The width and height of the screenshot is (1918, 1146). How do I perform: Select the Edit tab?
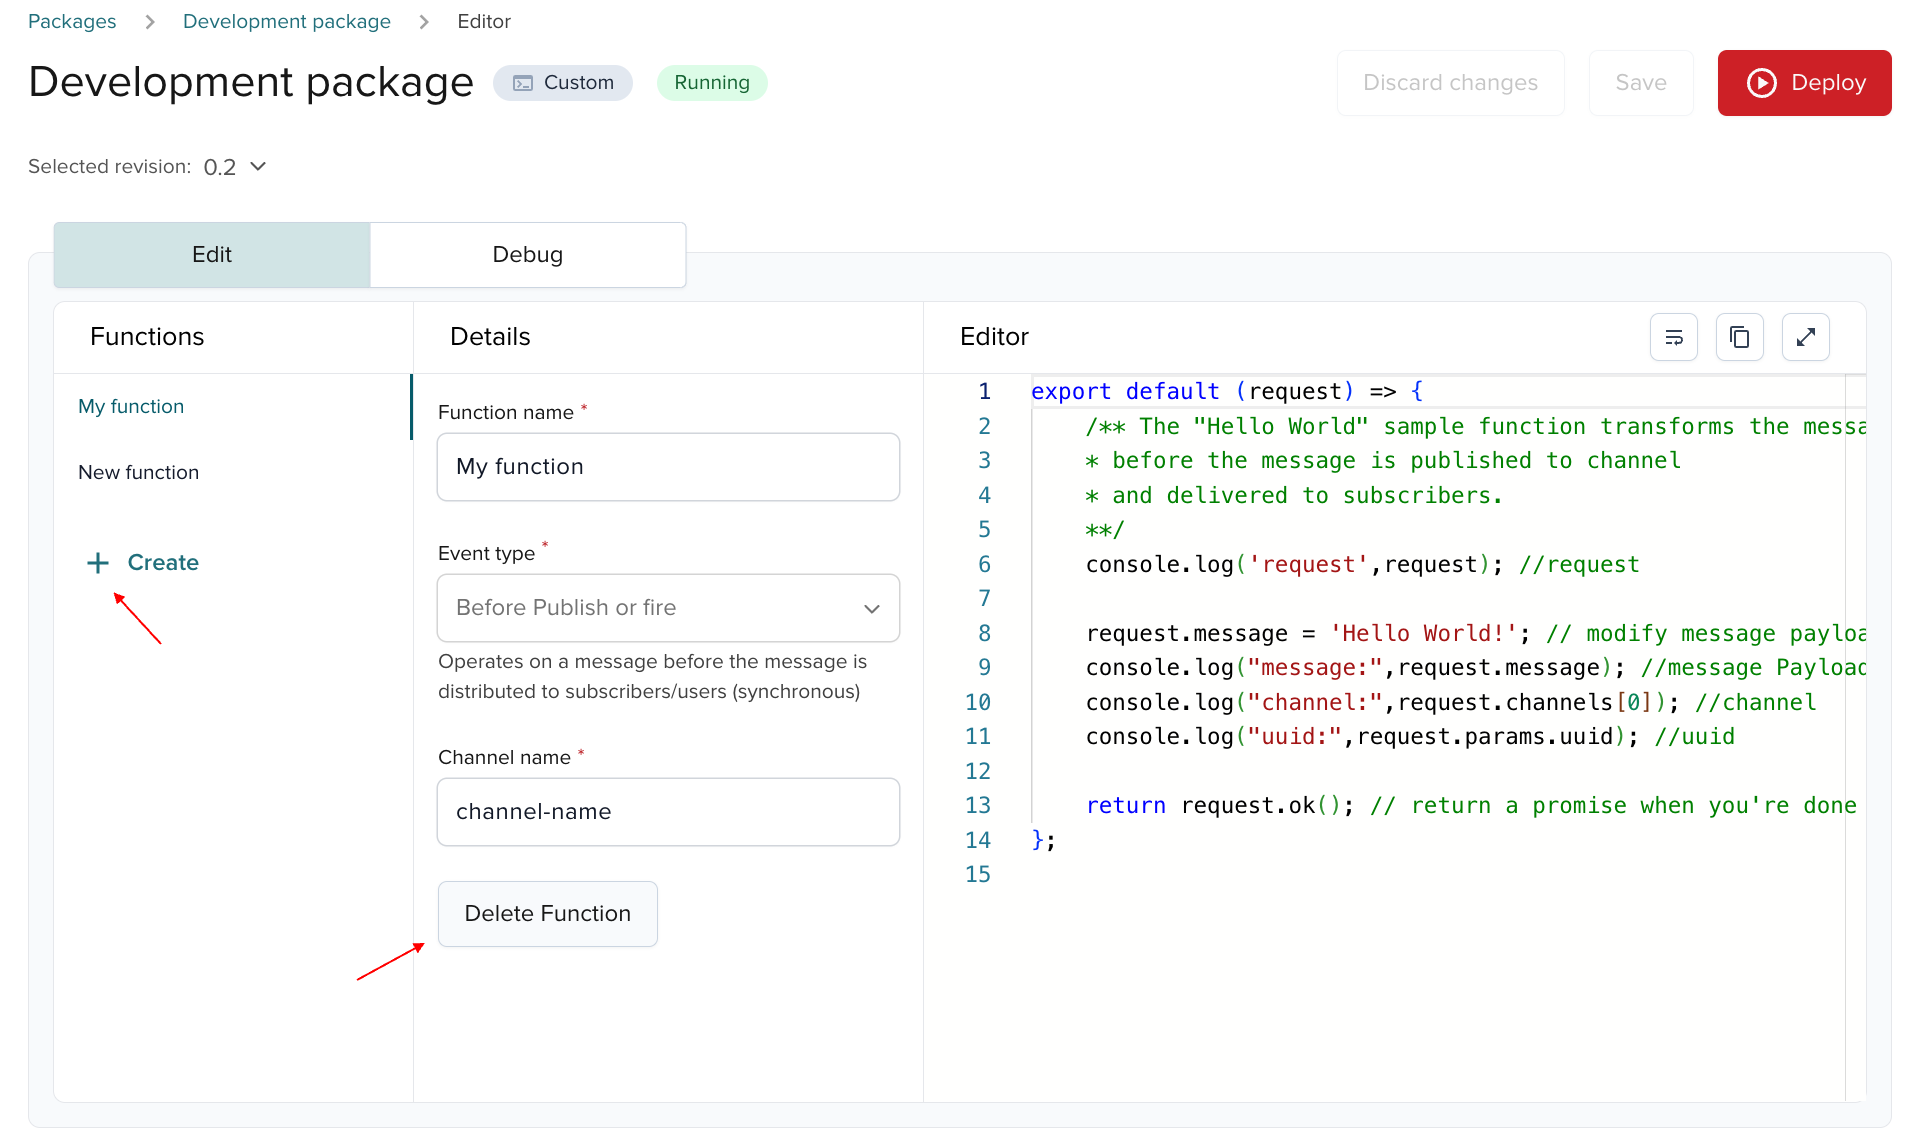212,255
